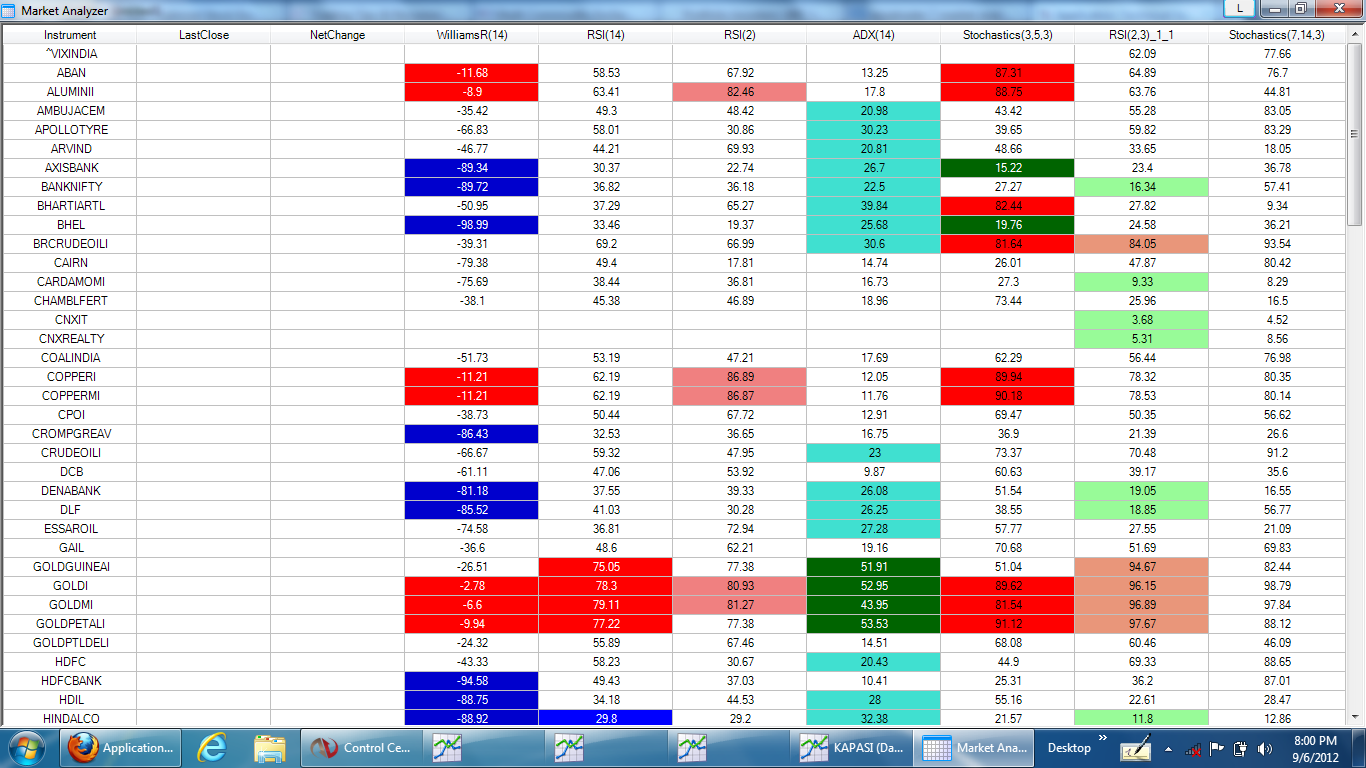
Task: Click COPPERI's RSI(2) cell 86.89
Action: tap(740, 377)
